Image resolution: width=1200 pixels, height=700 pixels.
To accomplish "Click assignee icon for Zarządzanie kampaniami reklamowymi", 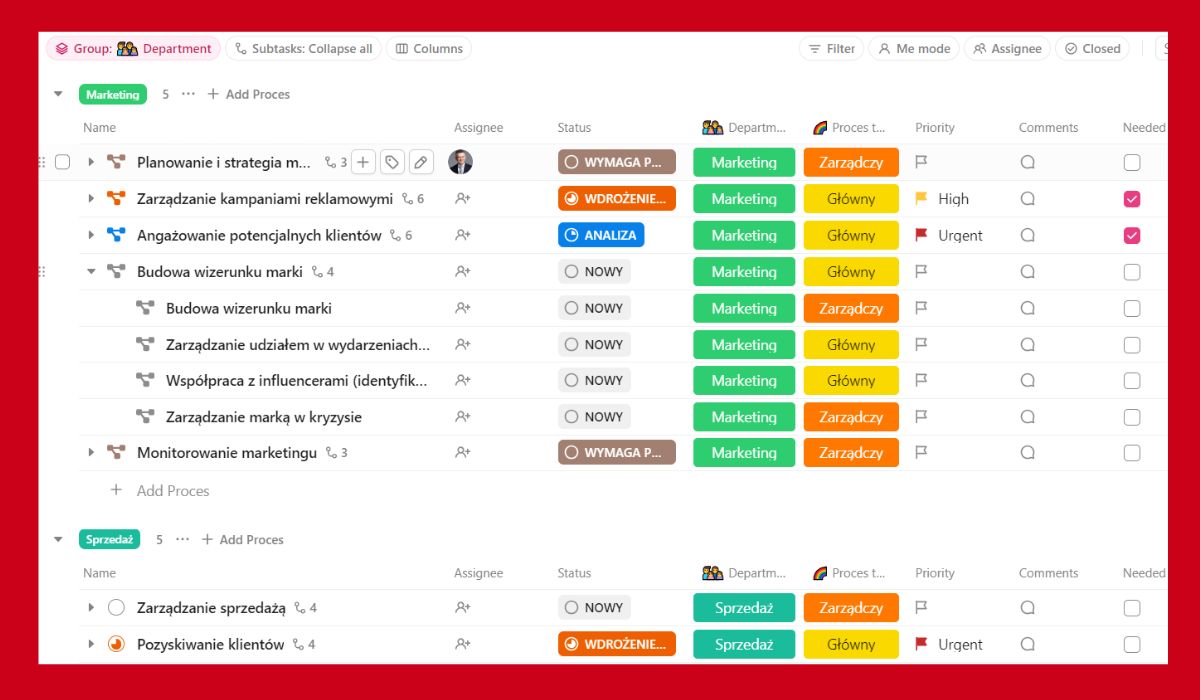I will [462, 199].
